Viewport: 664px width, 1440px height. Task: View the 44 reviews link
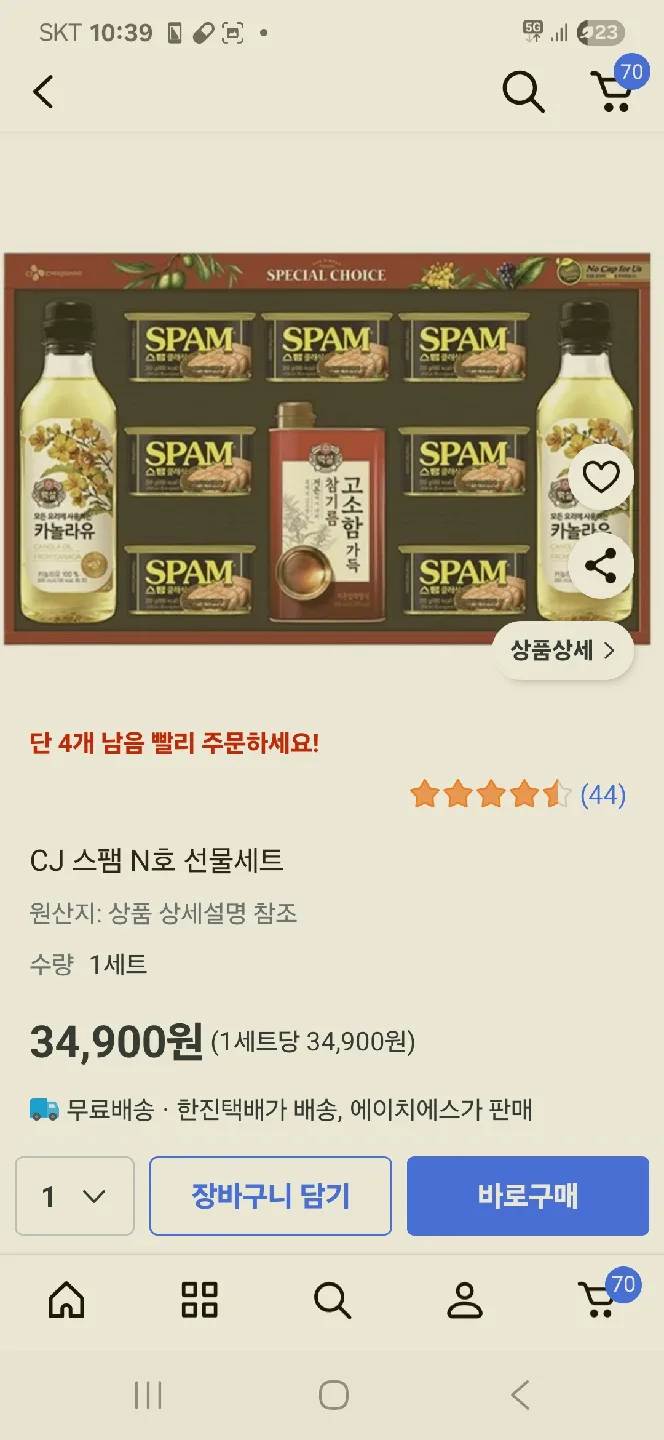[603, 795]
